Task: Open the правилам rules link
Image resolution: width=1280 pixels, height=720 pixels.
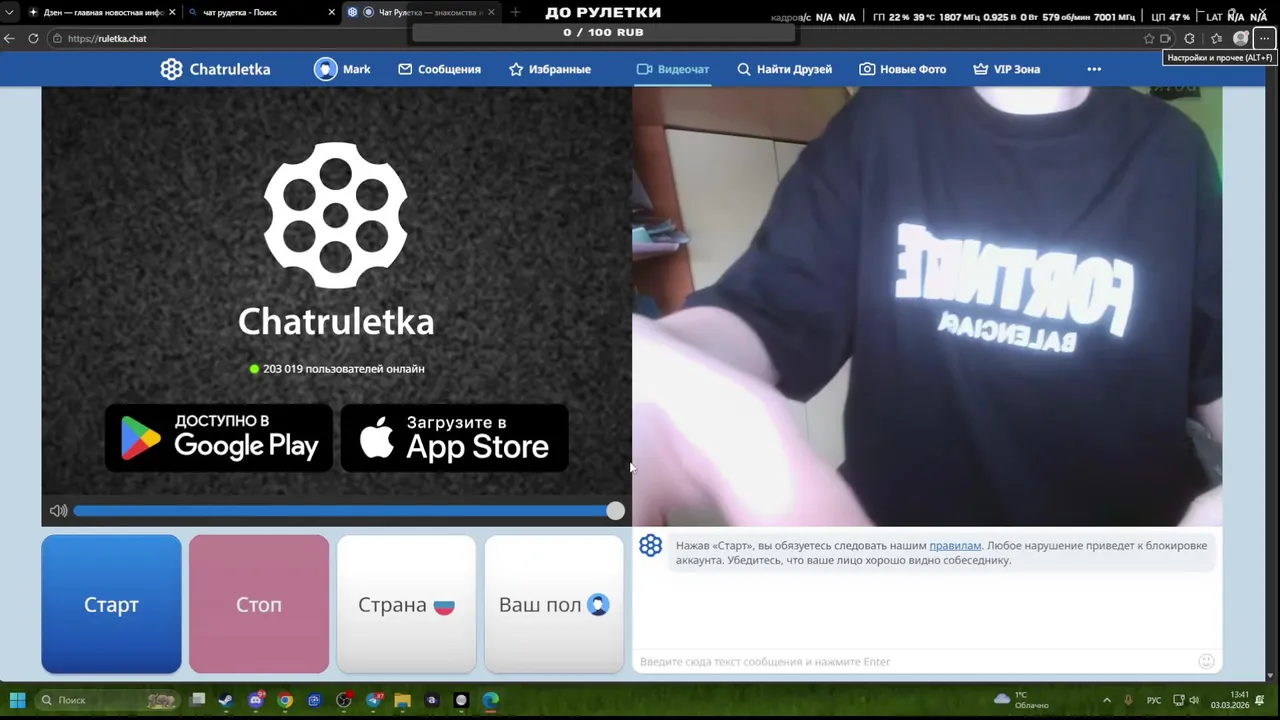Action: (x=955, y=545)
